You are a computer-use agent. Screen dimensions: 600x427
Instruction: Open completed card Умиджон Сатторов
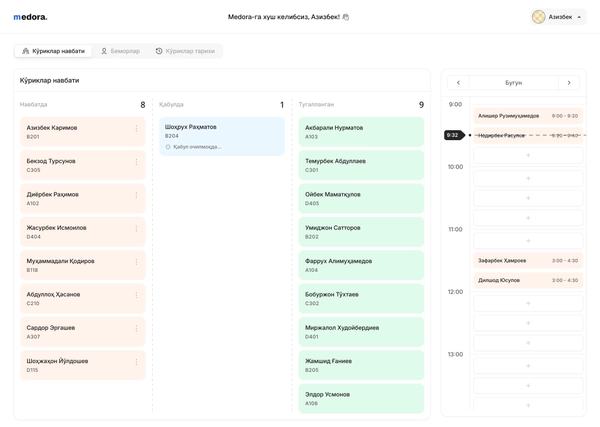click(361, 231)
